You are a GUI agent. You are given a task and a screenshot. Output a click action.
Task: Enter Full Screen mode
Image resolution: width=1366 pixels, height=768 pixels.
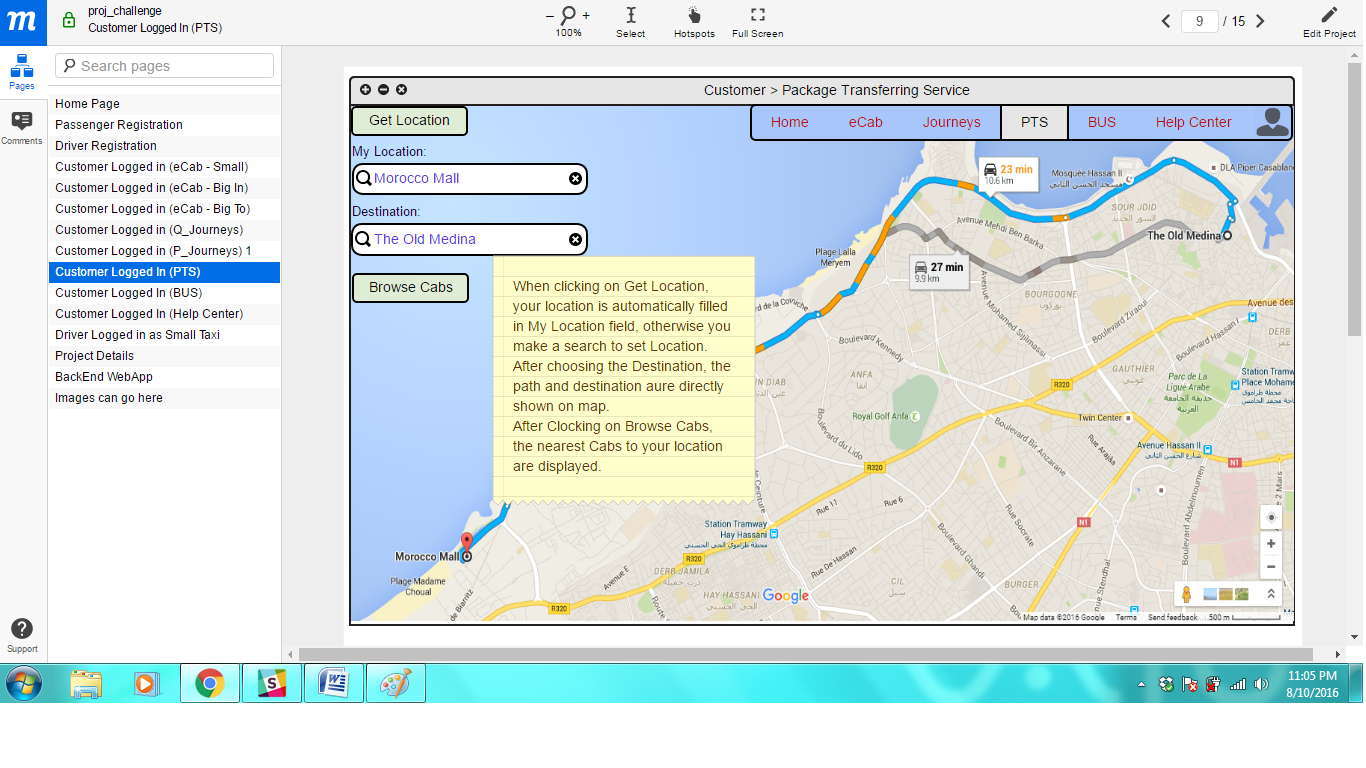(757, 22)
